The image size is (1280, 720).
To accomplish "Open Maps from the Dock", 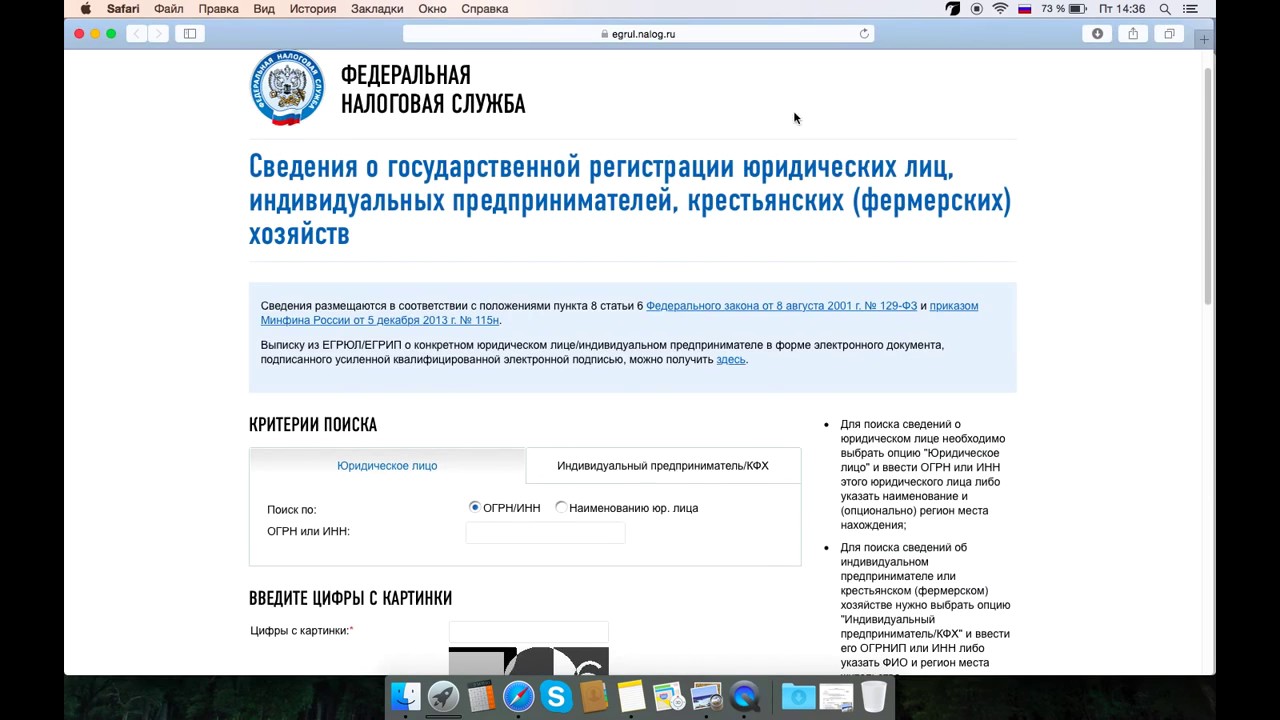I will pyautogui.click(x=668, y=697).
